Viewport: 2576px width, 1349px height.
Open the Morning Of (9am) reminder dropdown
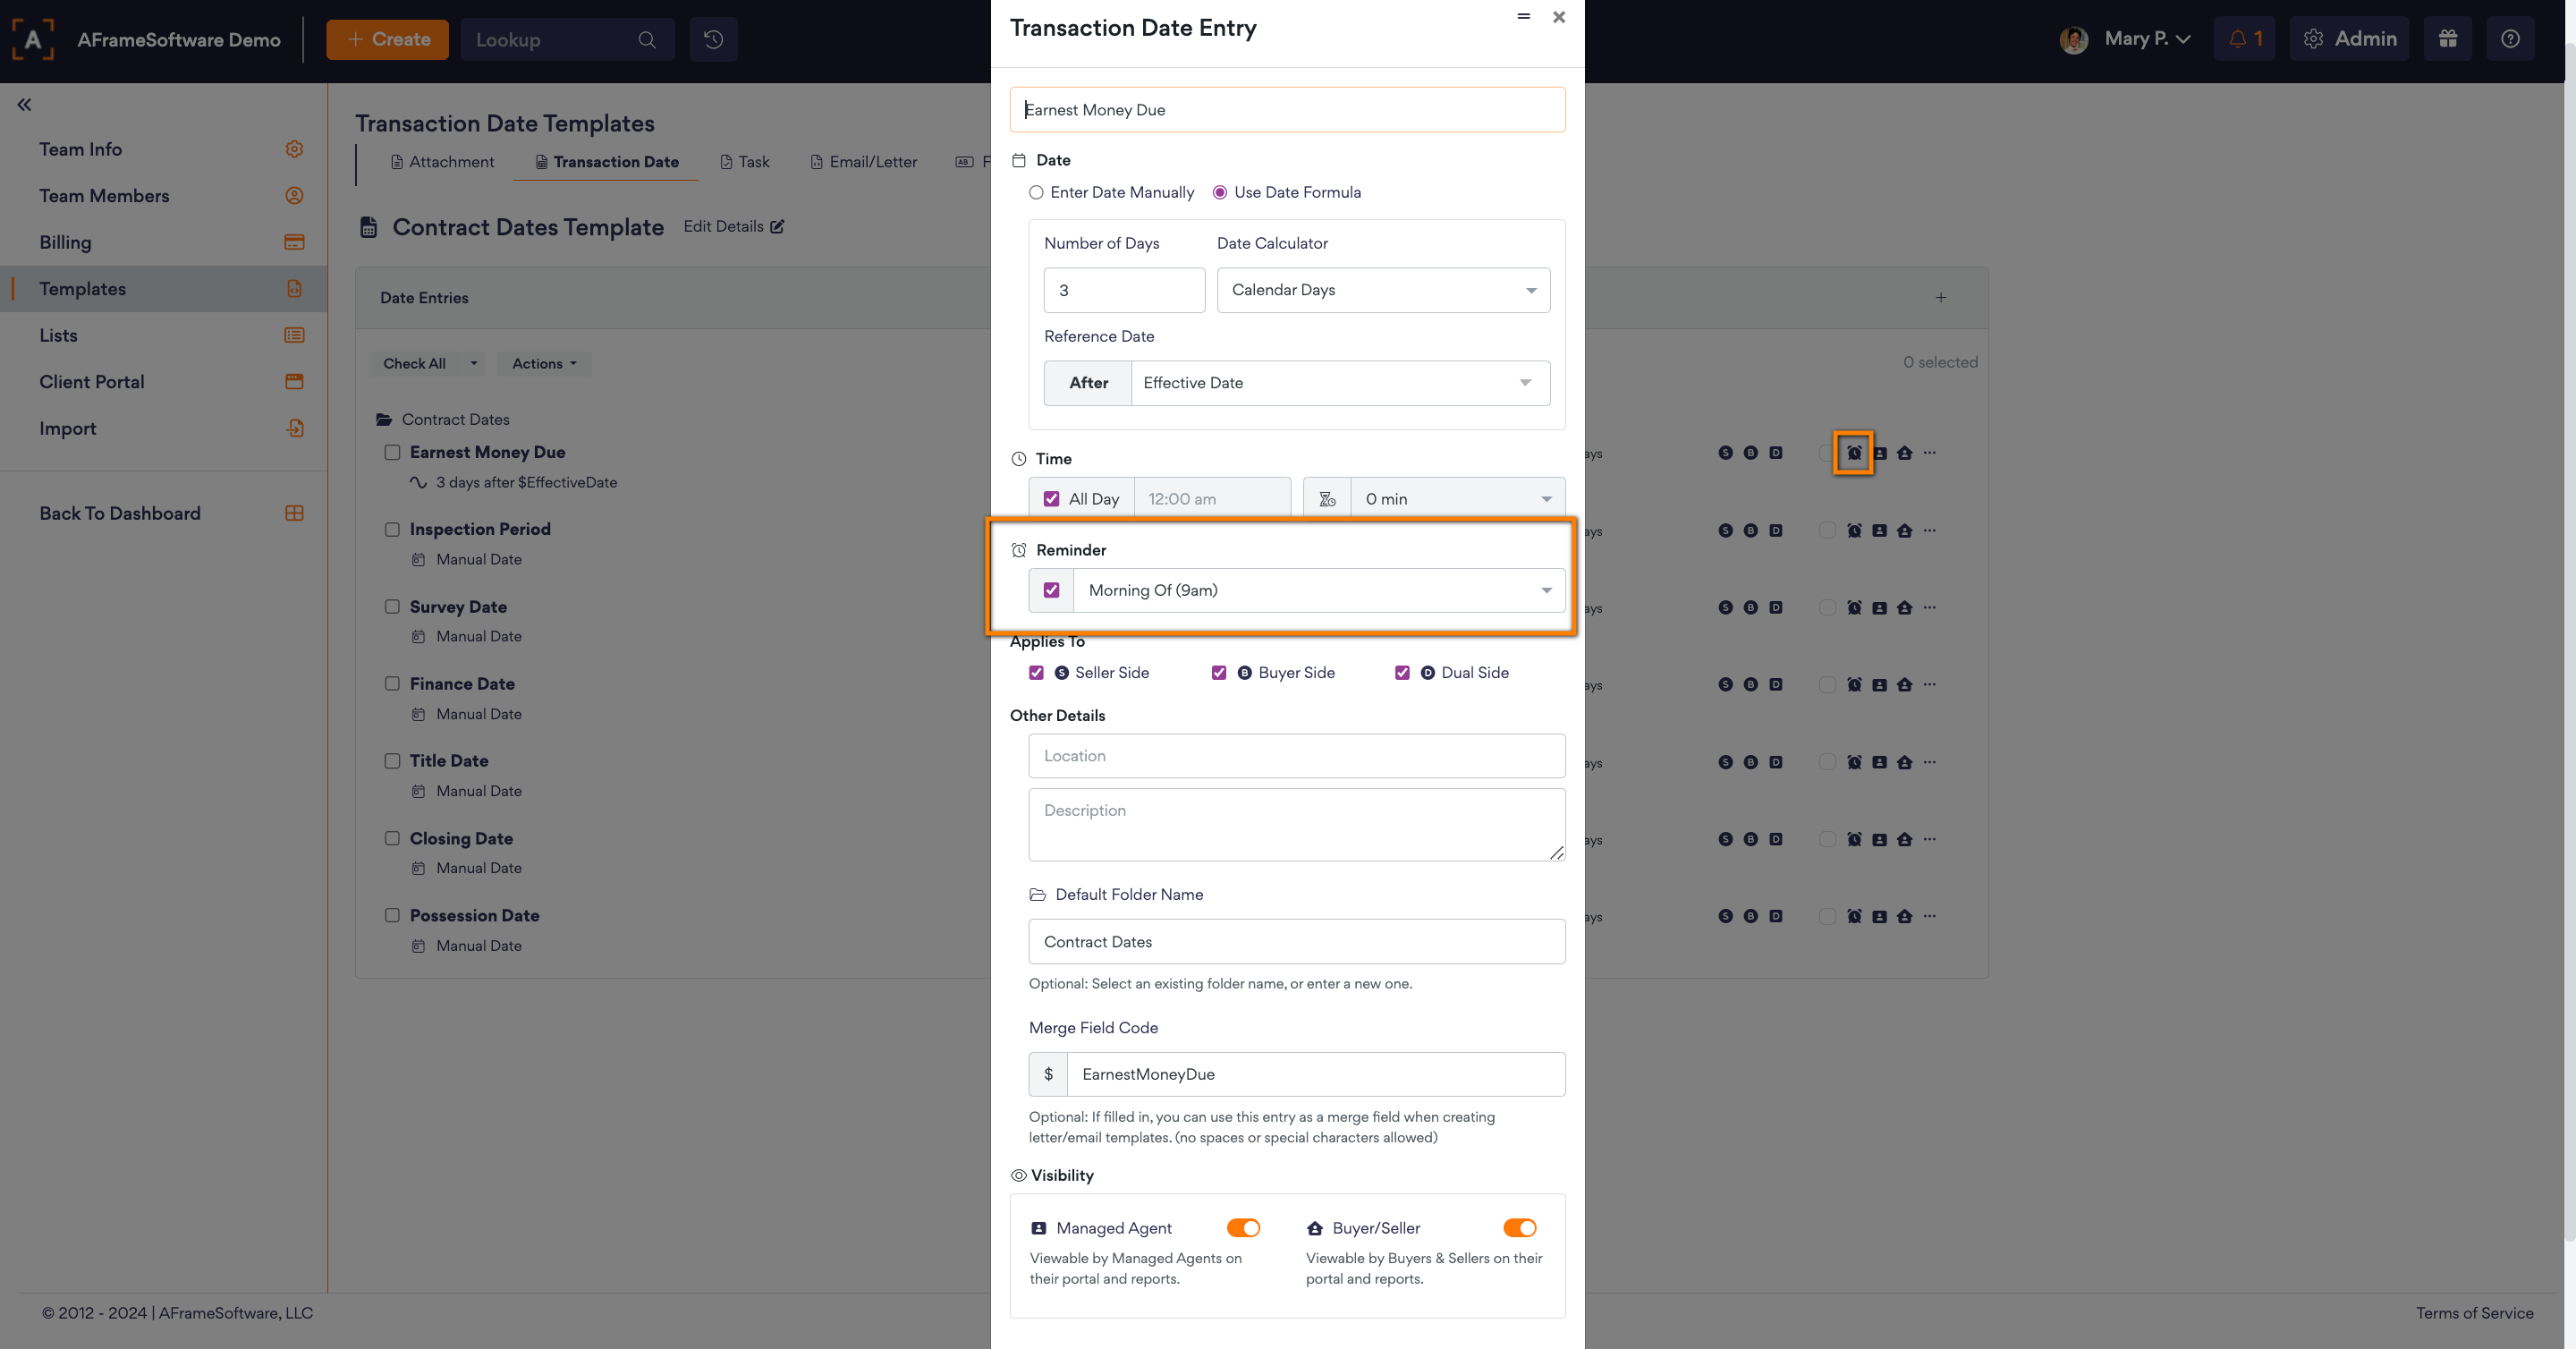click(1318, 590)
